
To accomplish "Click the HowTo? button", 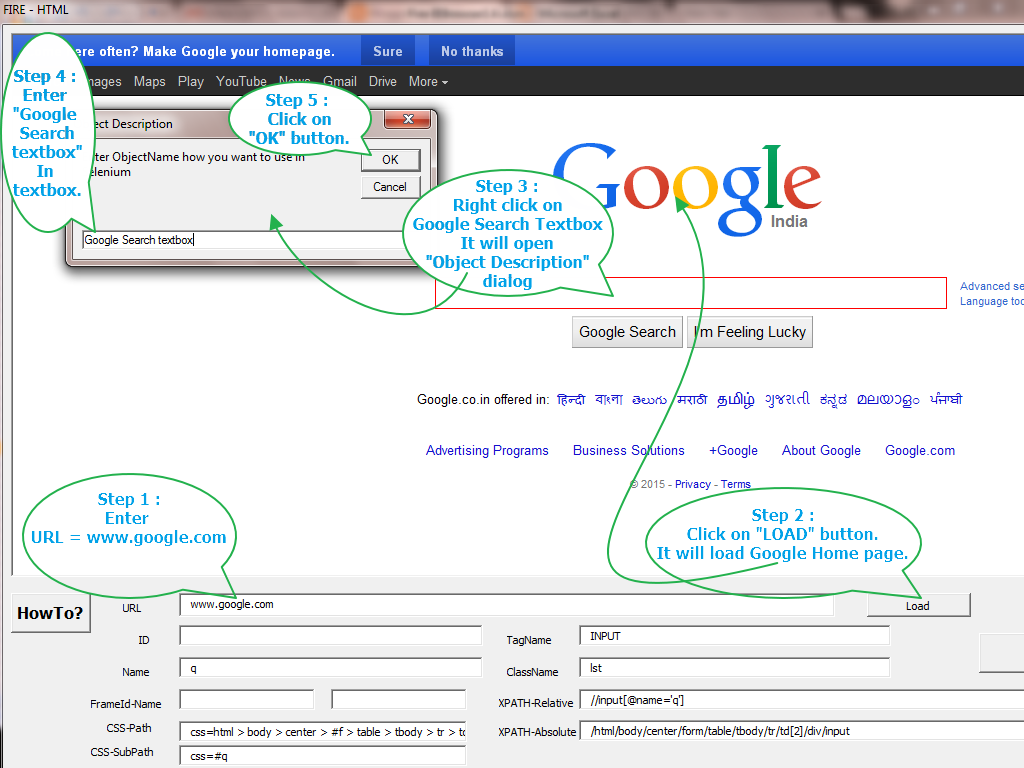I will pos(50,613).
